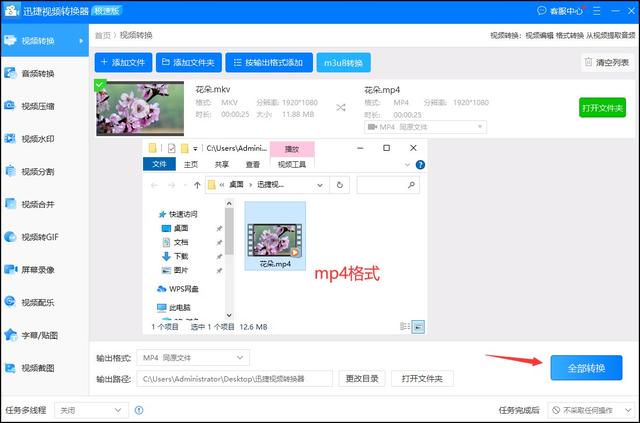The image size is (640, 423).
Task: Open the 视频工具 tab in Explorer
Action: [292, 164]
